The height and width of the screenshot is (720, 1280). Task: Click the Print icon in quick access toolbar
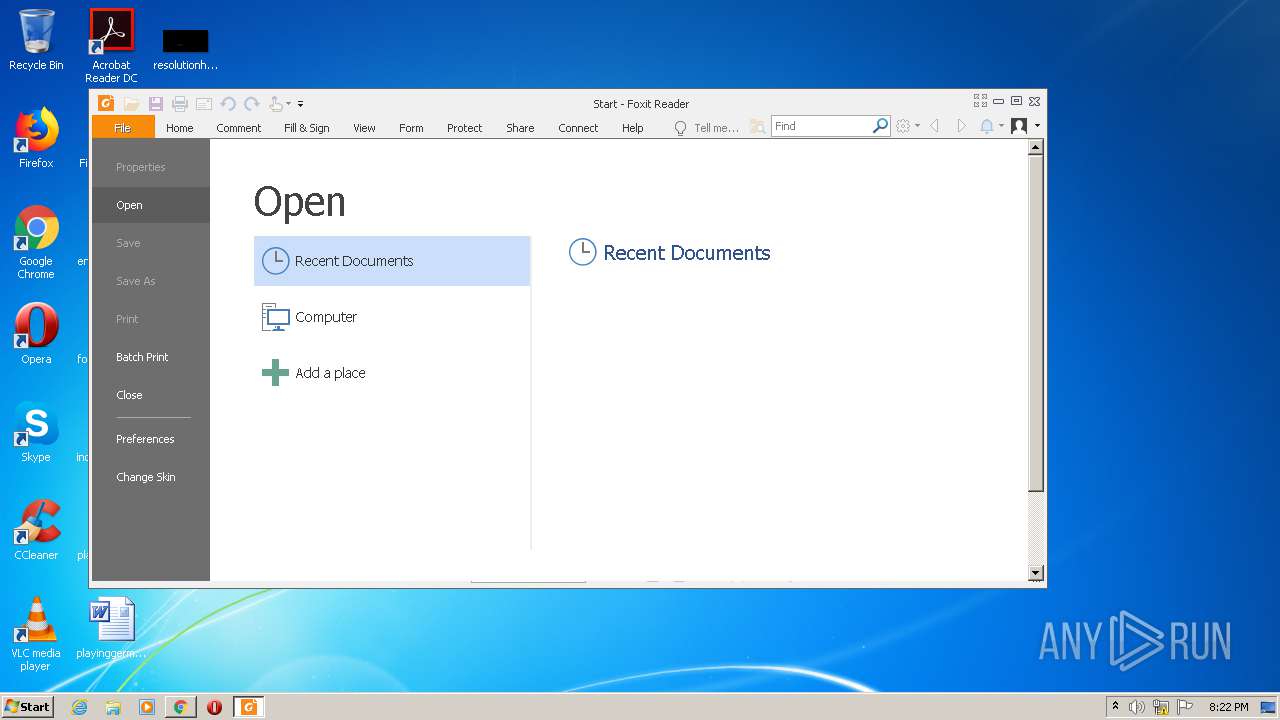[180, 103]
